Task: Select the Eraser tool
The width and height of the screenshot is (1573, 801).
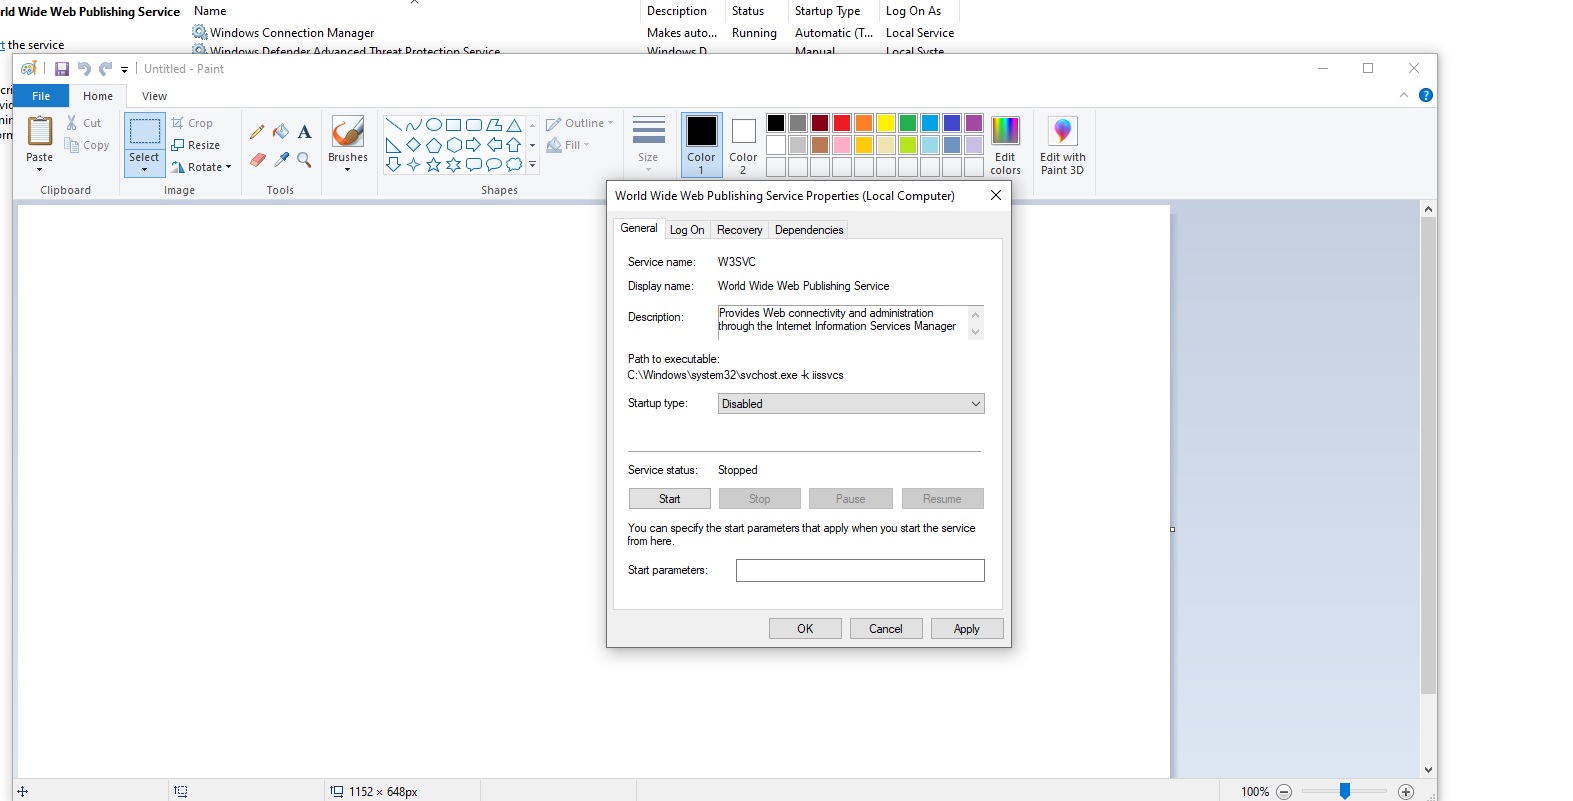Action: [x=257, y=159]
